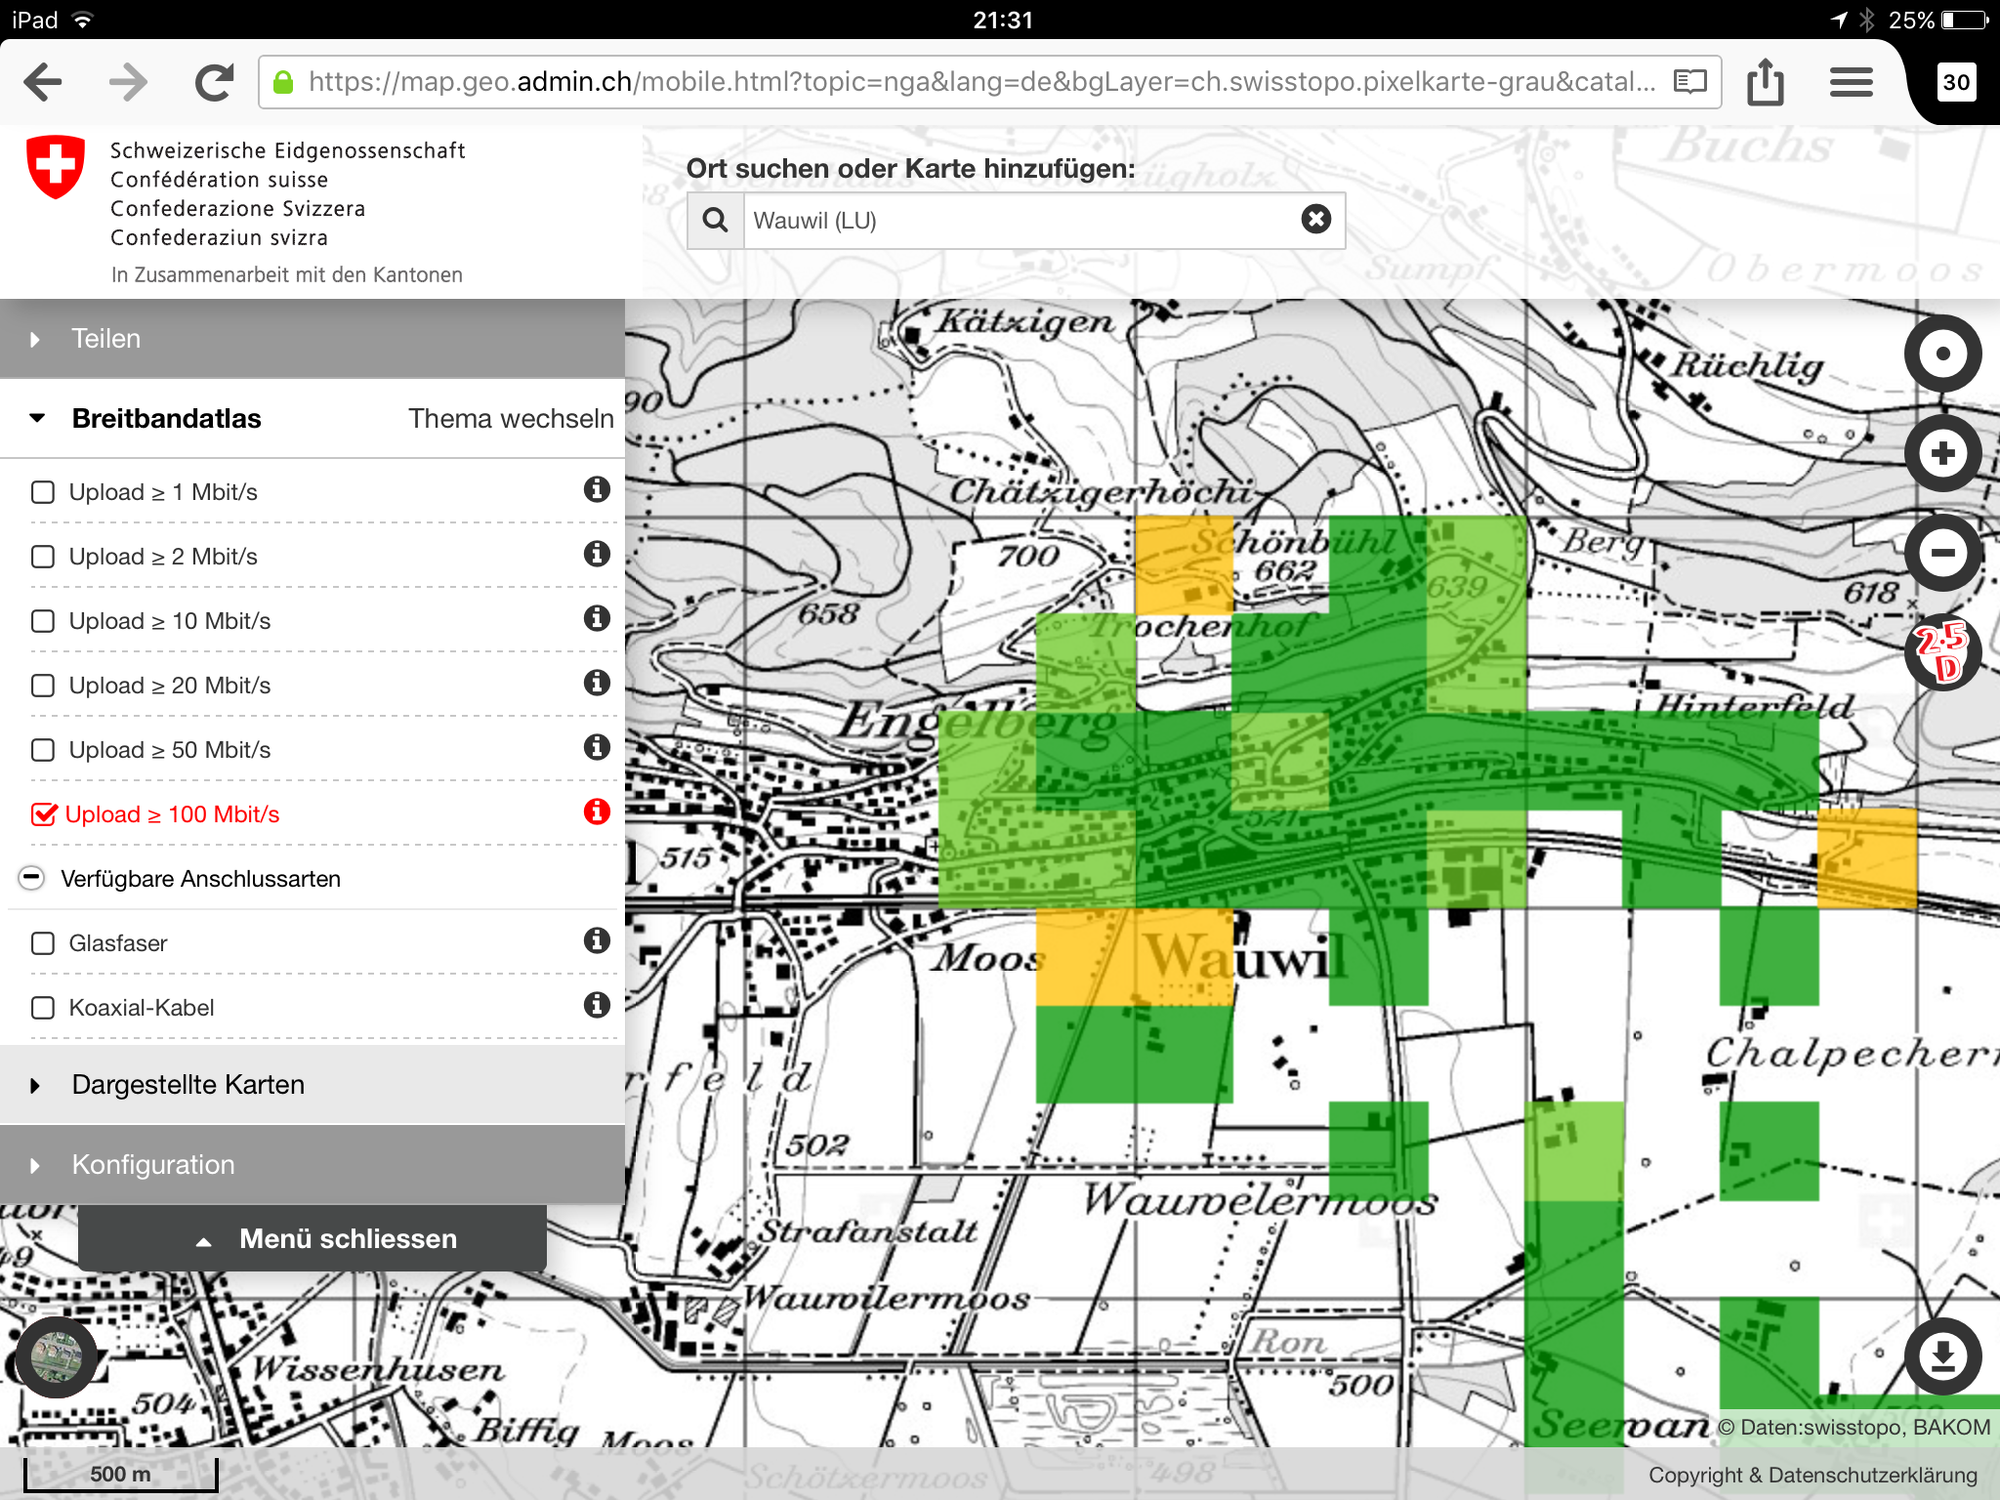
Task: Uncheck Upload ≥ 100 Mbit/s layer
Action: [x=44, y=814]
